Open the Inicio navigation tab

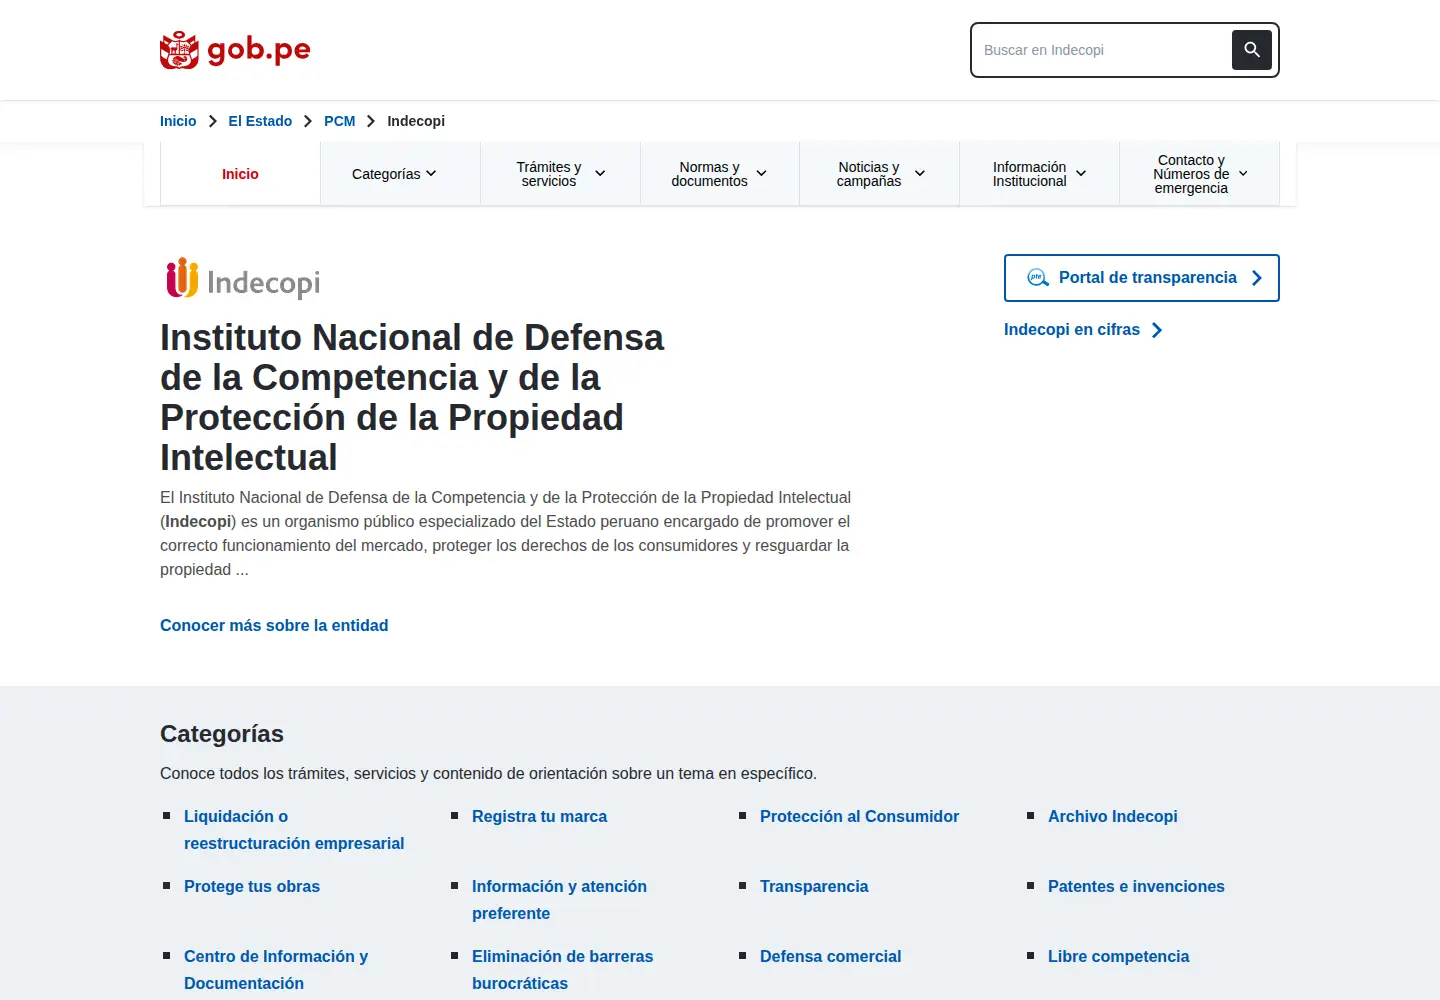point(240,174)
